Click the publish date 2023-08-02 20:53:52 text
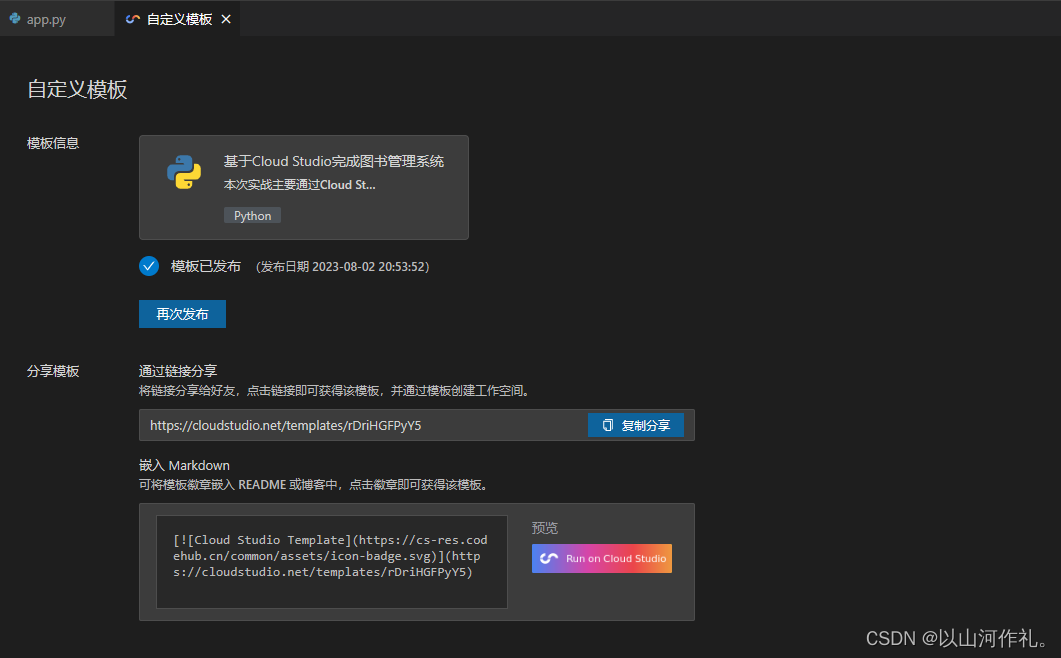This screenshot has height=658, width=1061. (x=343, y=267)
